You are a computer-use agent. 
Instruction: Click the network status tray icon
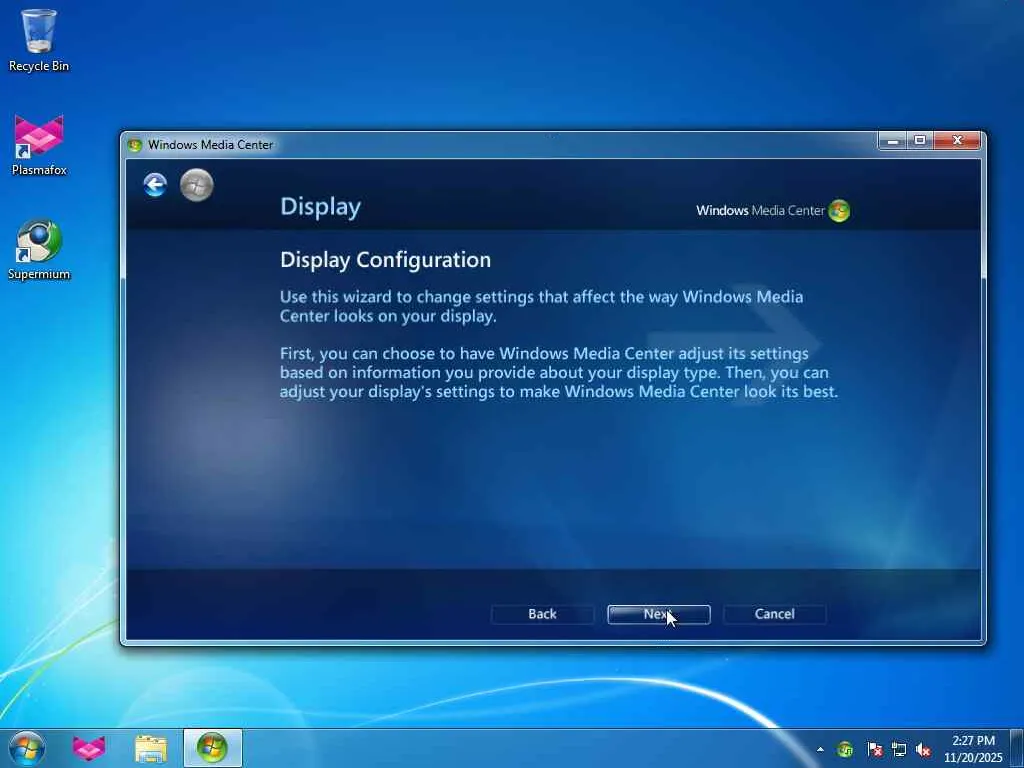pos(899,750)
